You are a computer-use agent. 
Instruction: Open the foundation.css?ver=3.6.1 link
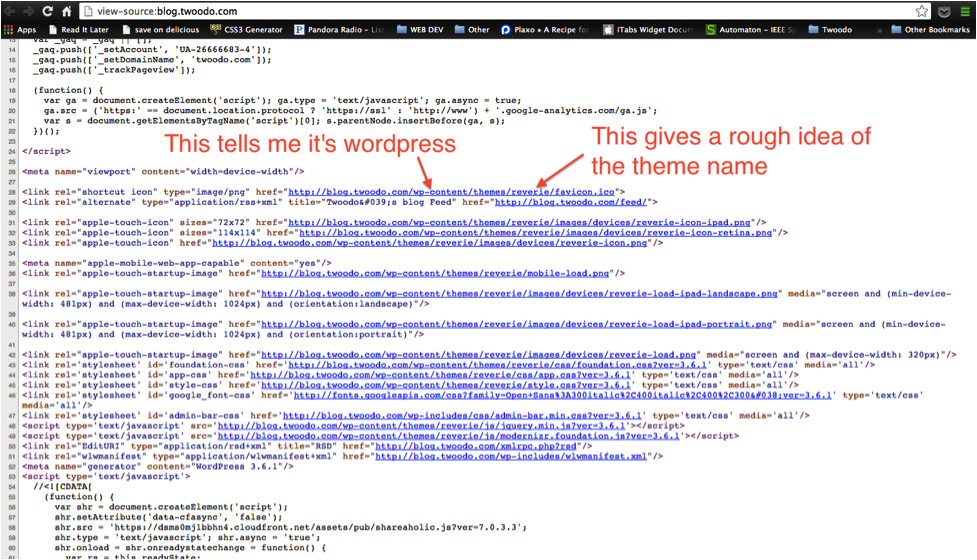497,364
